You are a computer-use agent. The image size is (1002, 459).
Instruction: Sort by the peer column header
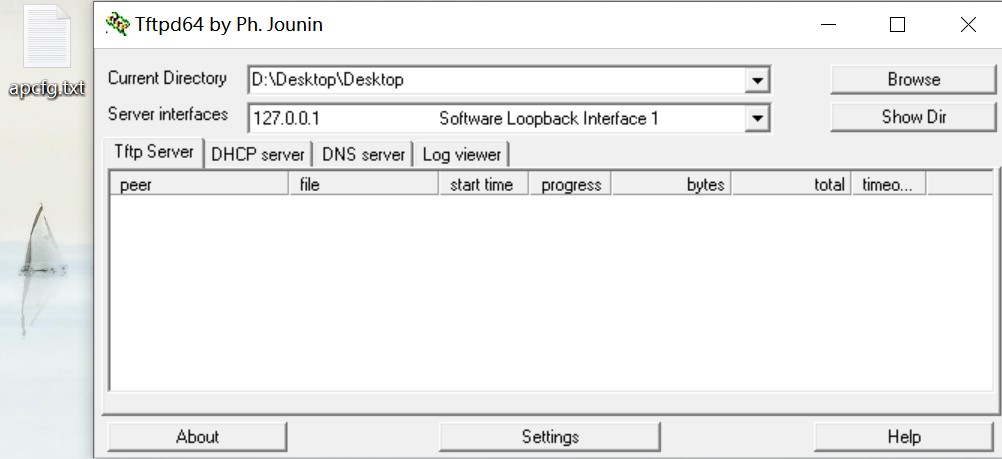[x=199, y=185]
